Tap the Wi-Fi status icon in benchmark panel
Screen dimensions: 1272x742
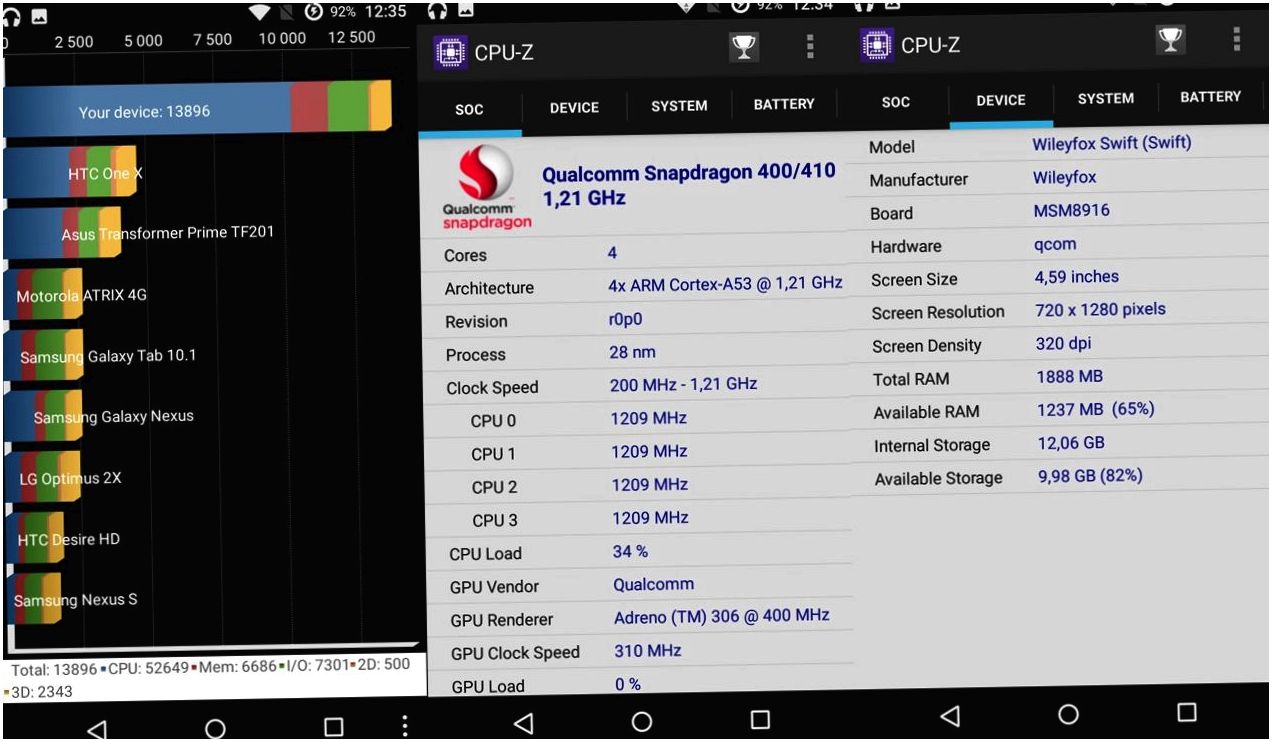260,12
